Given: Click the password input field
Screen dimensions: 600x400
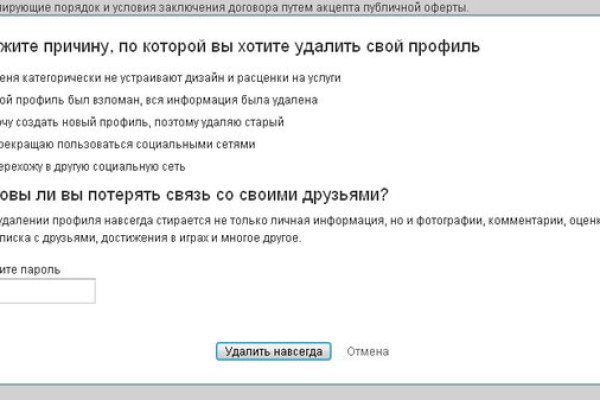Looking at the screenshot, I should (x=47, y=291).
